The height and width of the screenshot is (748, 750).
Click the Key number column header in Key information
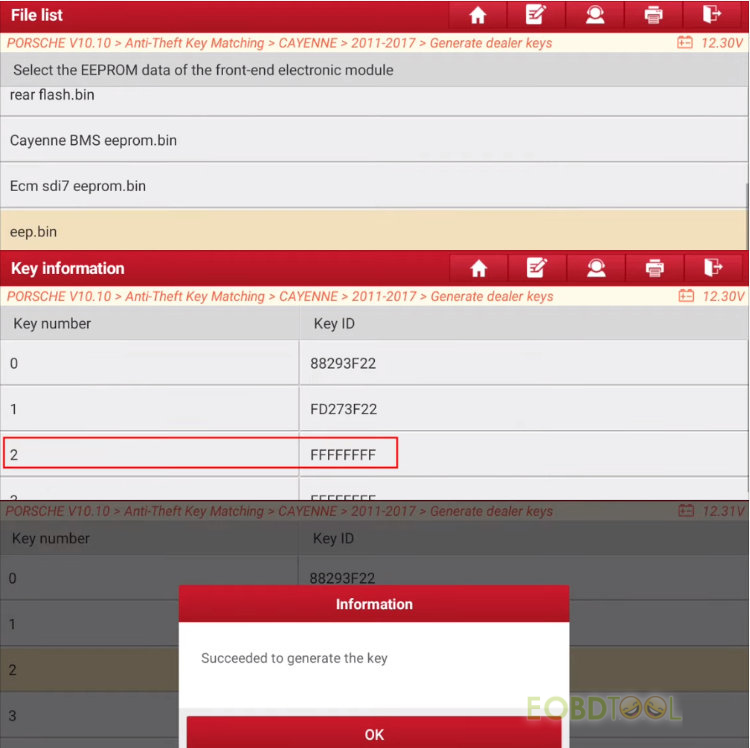tap(149, 323)
